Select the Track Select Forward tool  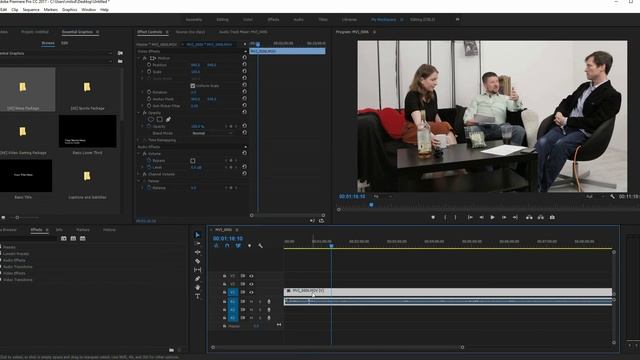(198, 243)
